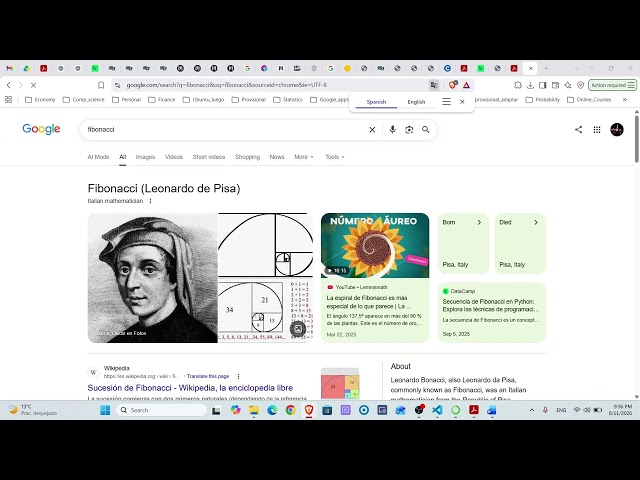Open the Google apps grid

click(597, 129)
